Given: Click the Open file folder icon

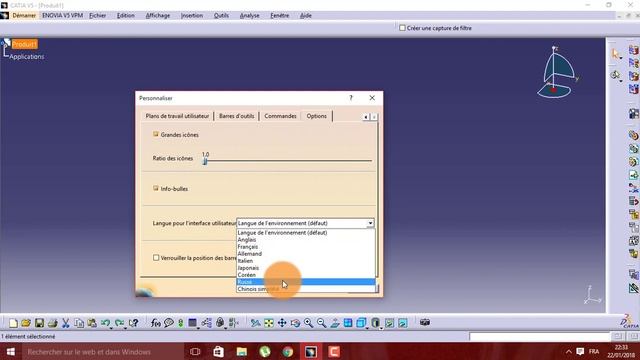Looking at the screenshot, I should tap(26, 323).
